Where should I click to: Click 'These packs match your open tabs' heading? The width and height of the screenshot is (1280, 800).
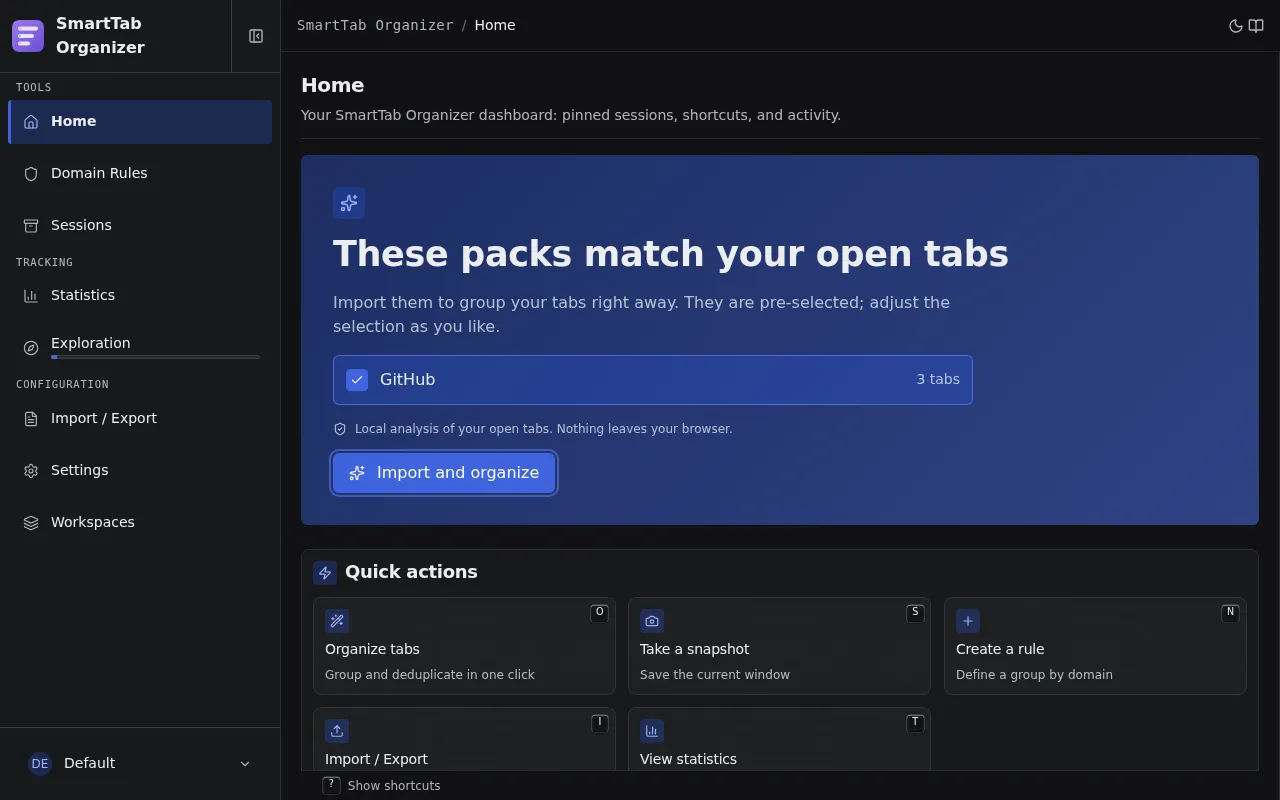click(x=671, y=254)
